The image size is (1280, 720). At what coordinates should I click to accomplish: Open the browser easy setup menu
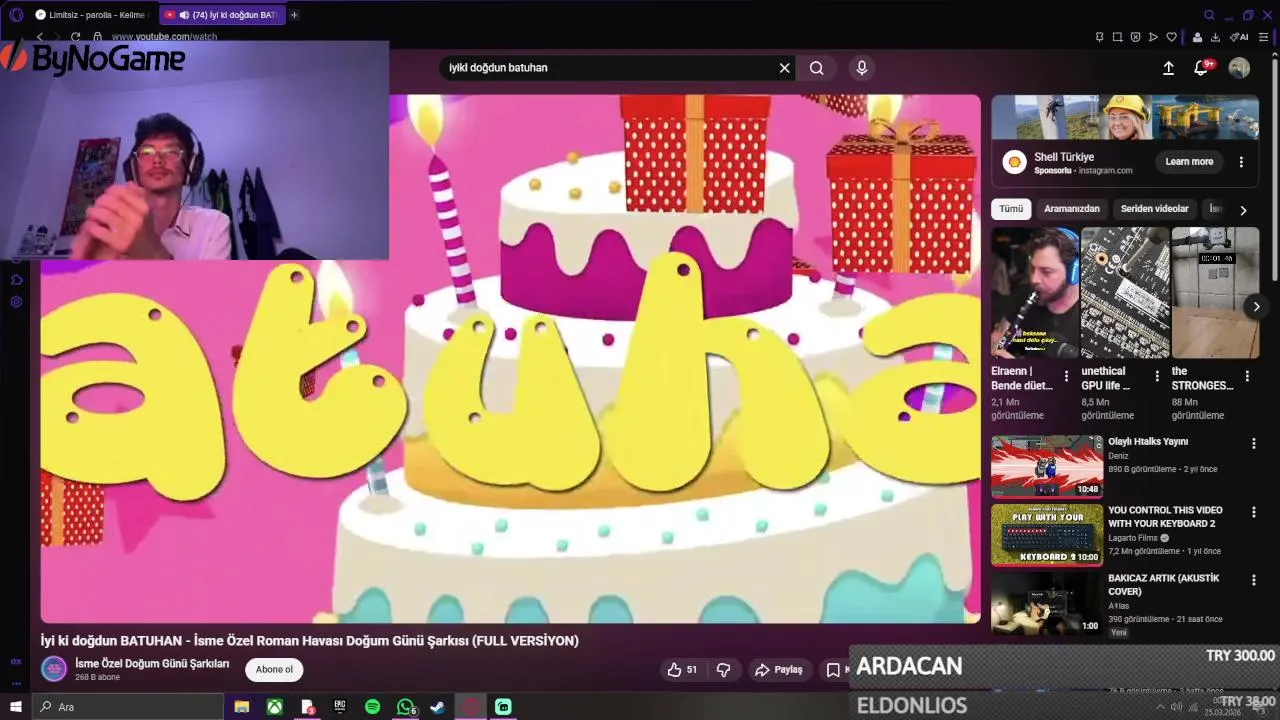coord(1261,37)
